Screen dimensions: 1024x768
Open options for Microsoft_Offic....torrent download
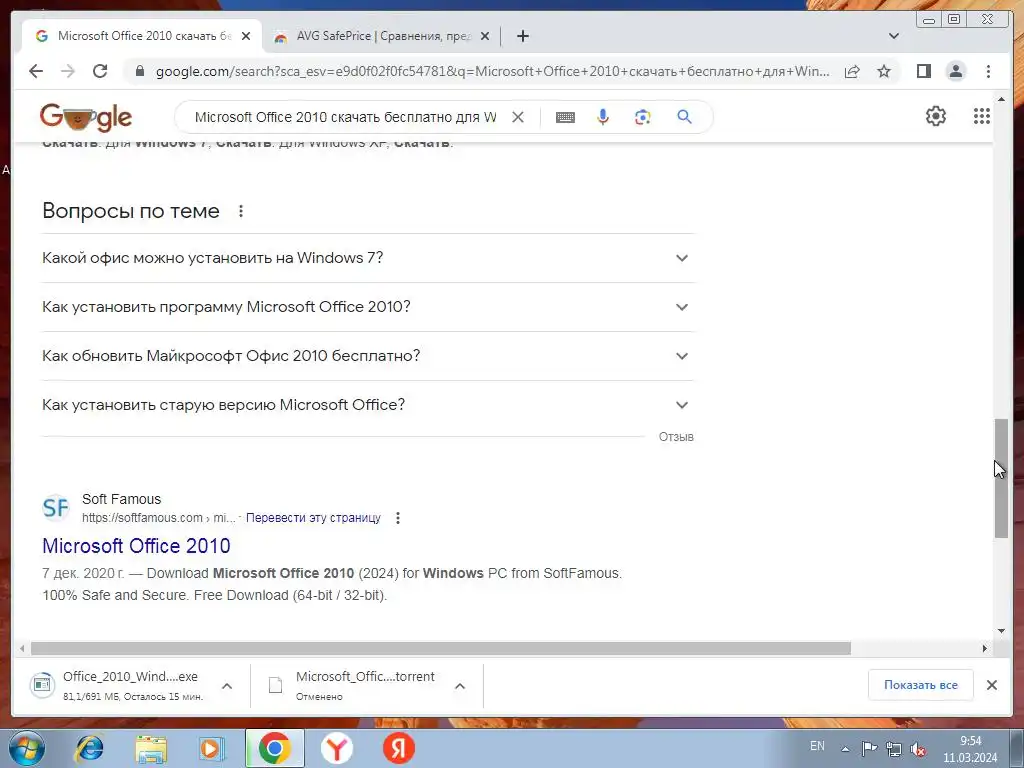(x=460, y=686)
